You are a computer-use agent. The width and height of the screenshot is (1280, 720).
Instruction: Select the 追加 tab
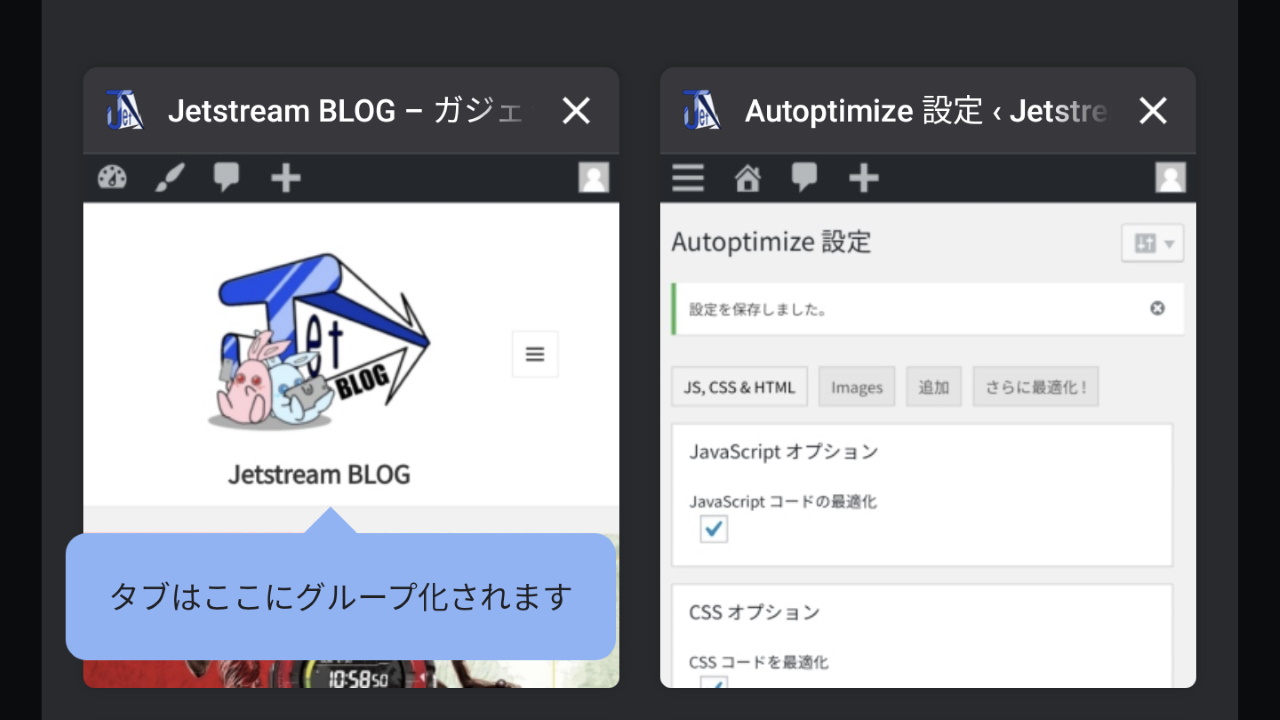coord(933,387)
